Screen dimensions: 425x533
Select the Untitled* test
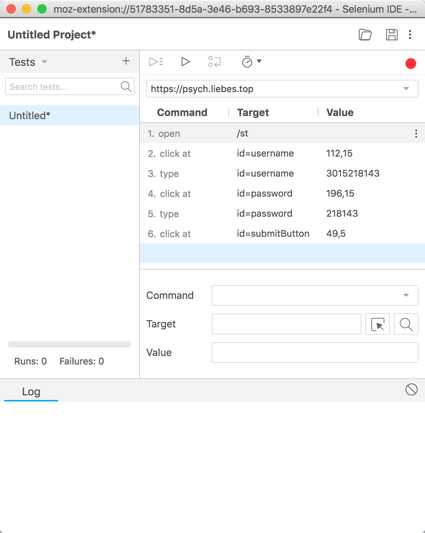pos(69,115)
